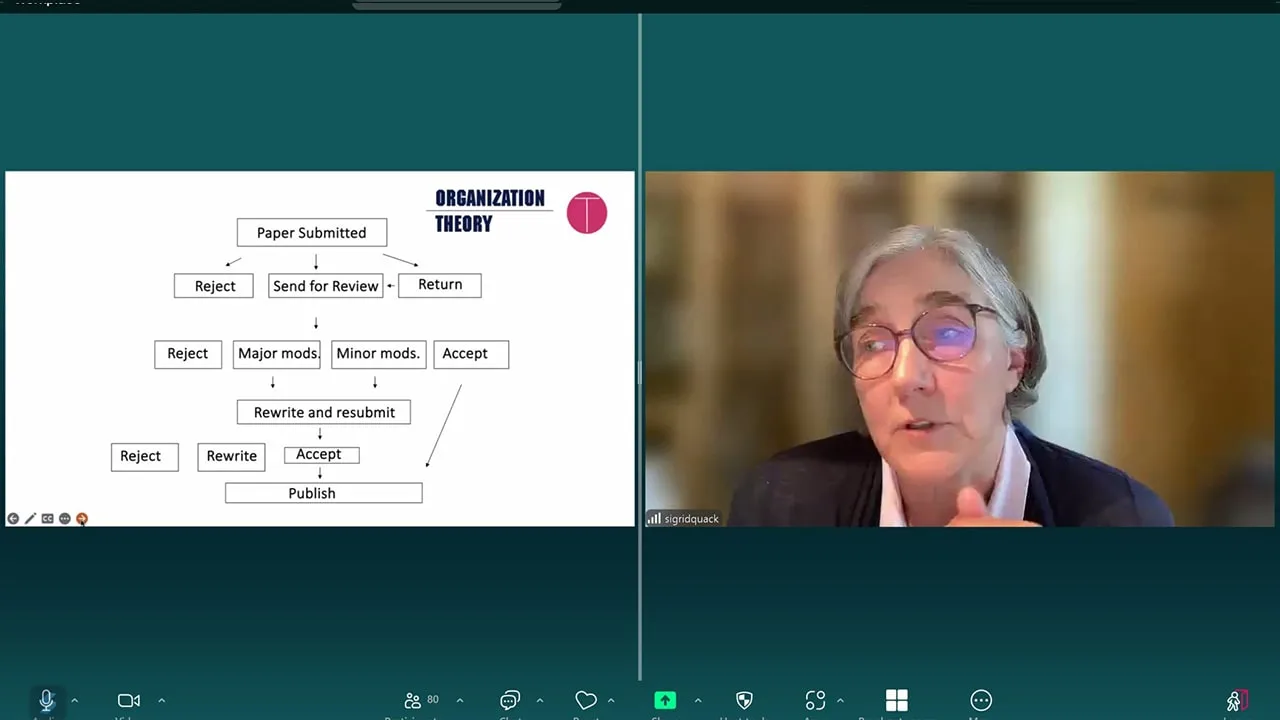
Task: Open the Reactions heart menu
Action: 586,701
